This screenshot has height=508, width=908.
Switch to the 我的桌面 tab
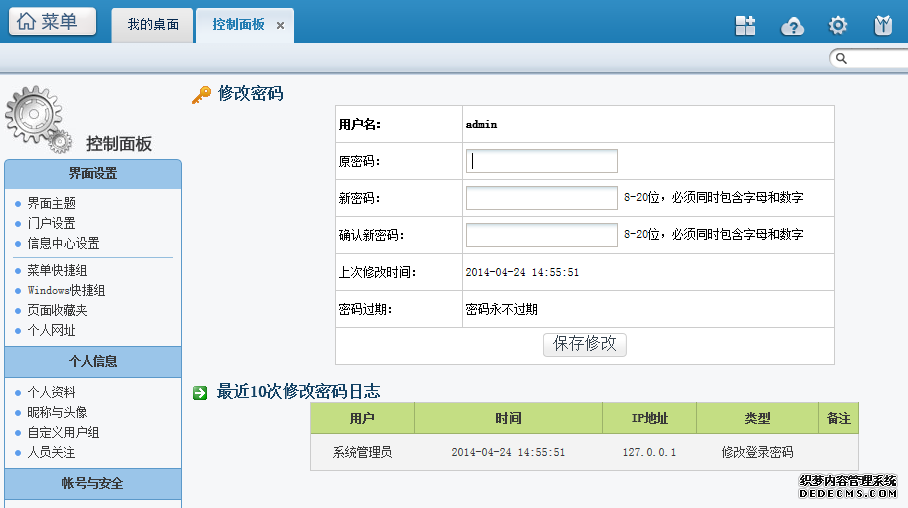coord(152,25)
